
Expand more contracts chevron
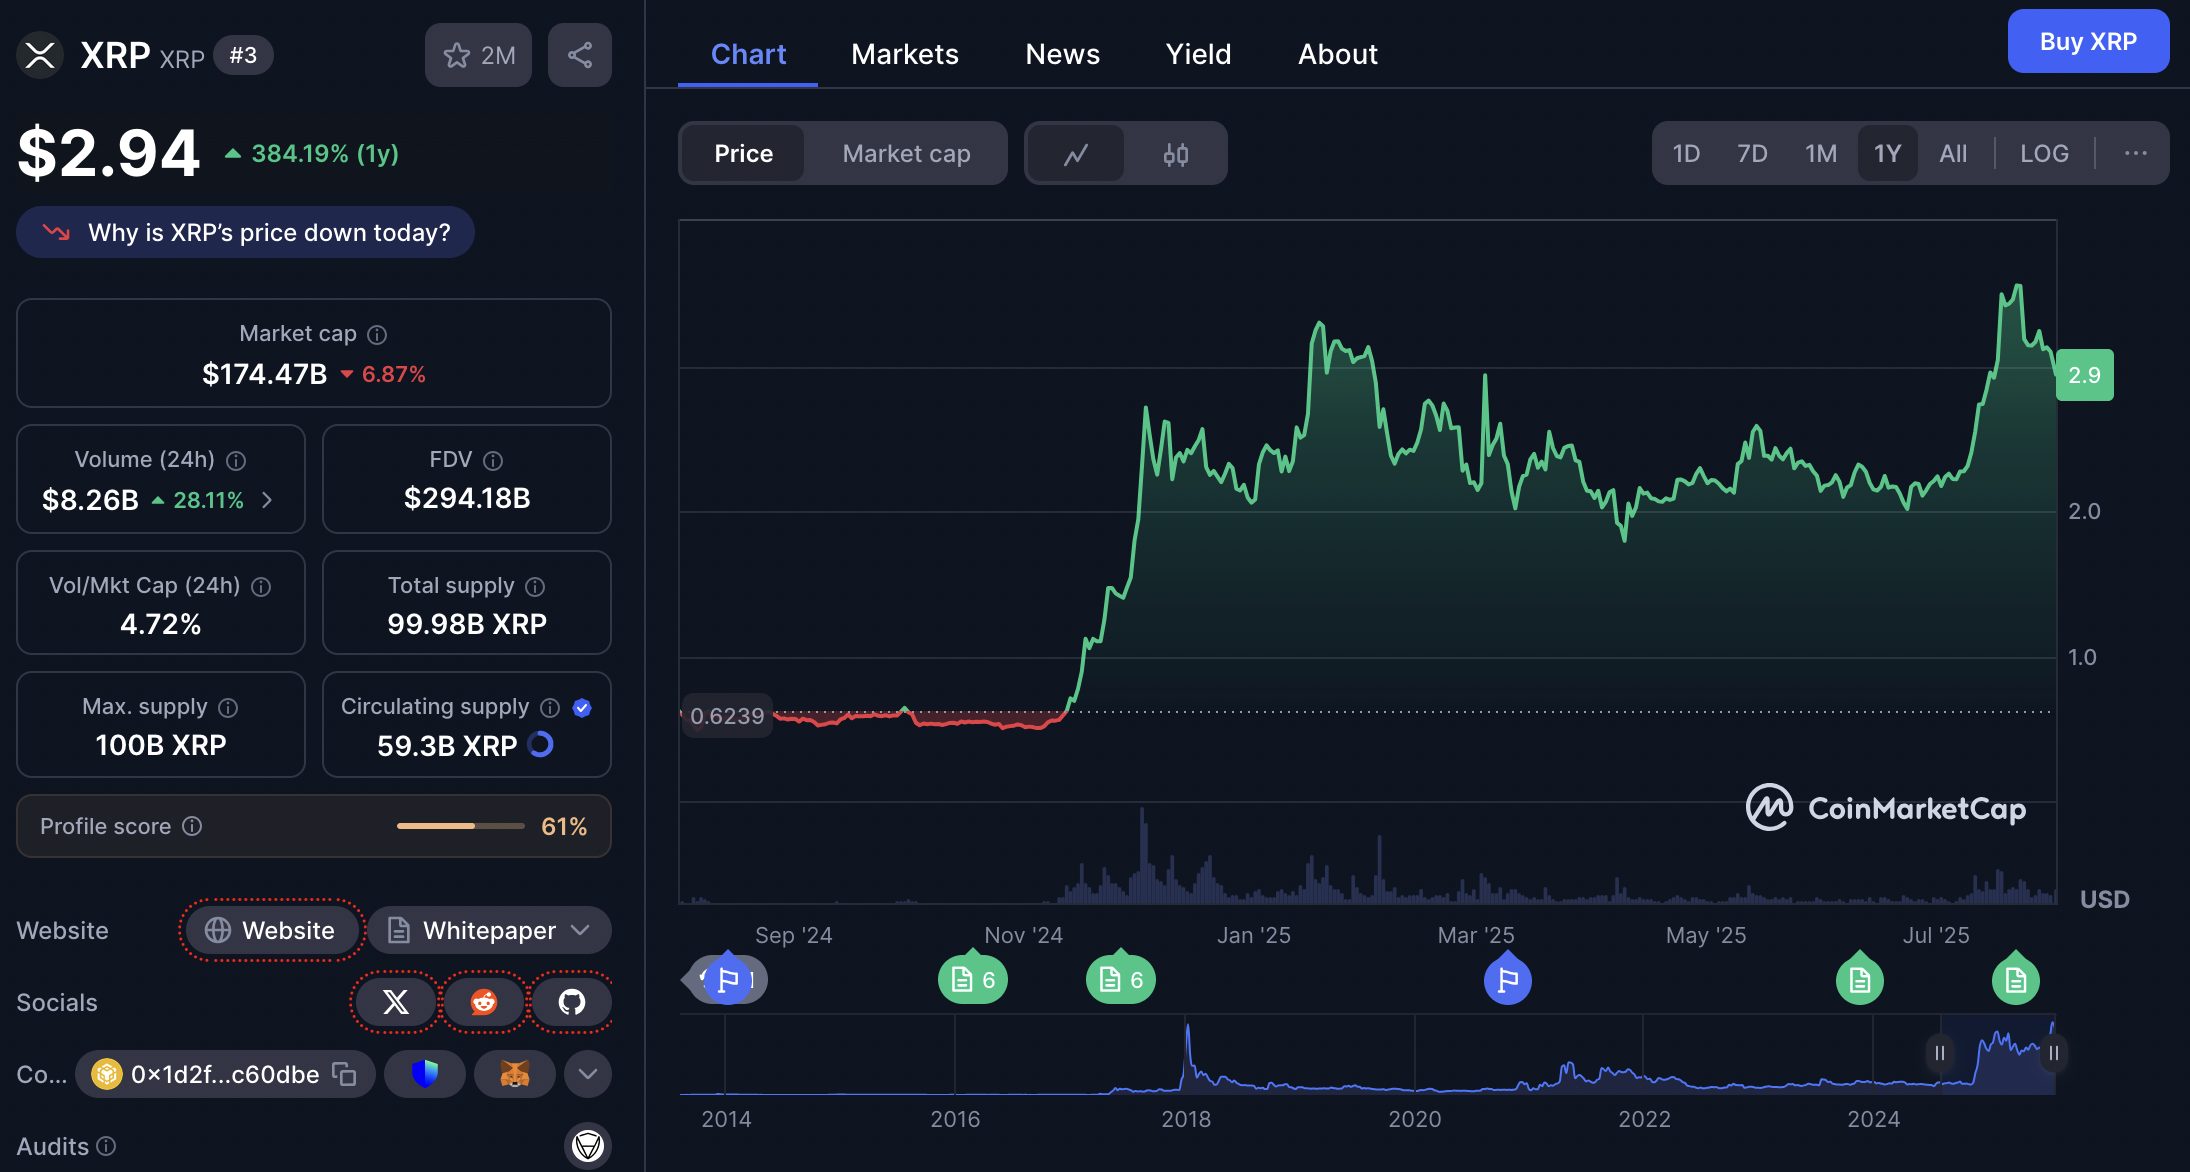tap(588, 1074)
